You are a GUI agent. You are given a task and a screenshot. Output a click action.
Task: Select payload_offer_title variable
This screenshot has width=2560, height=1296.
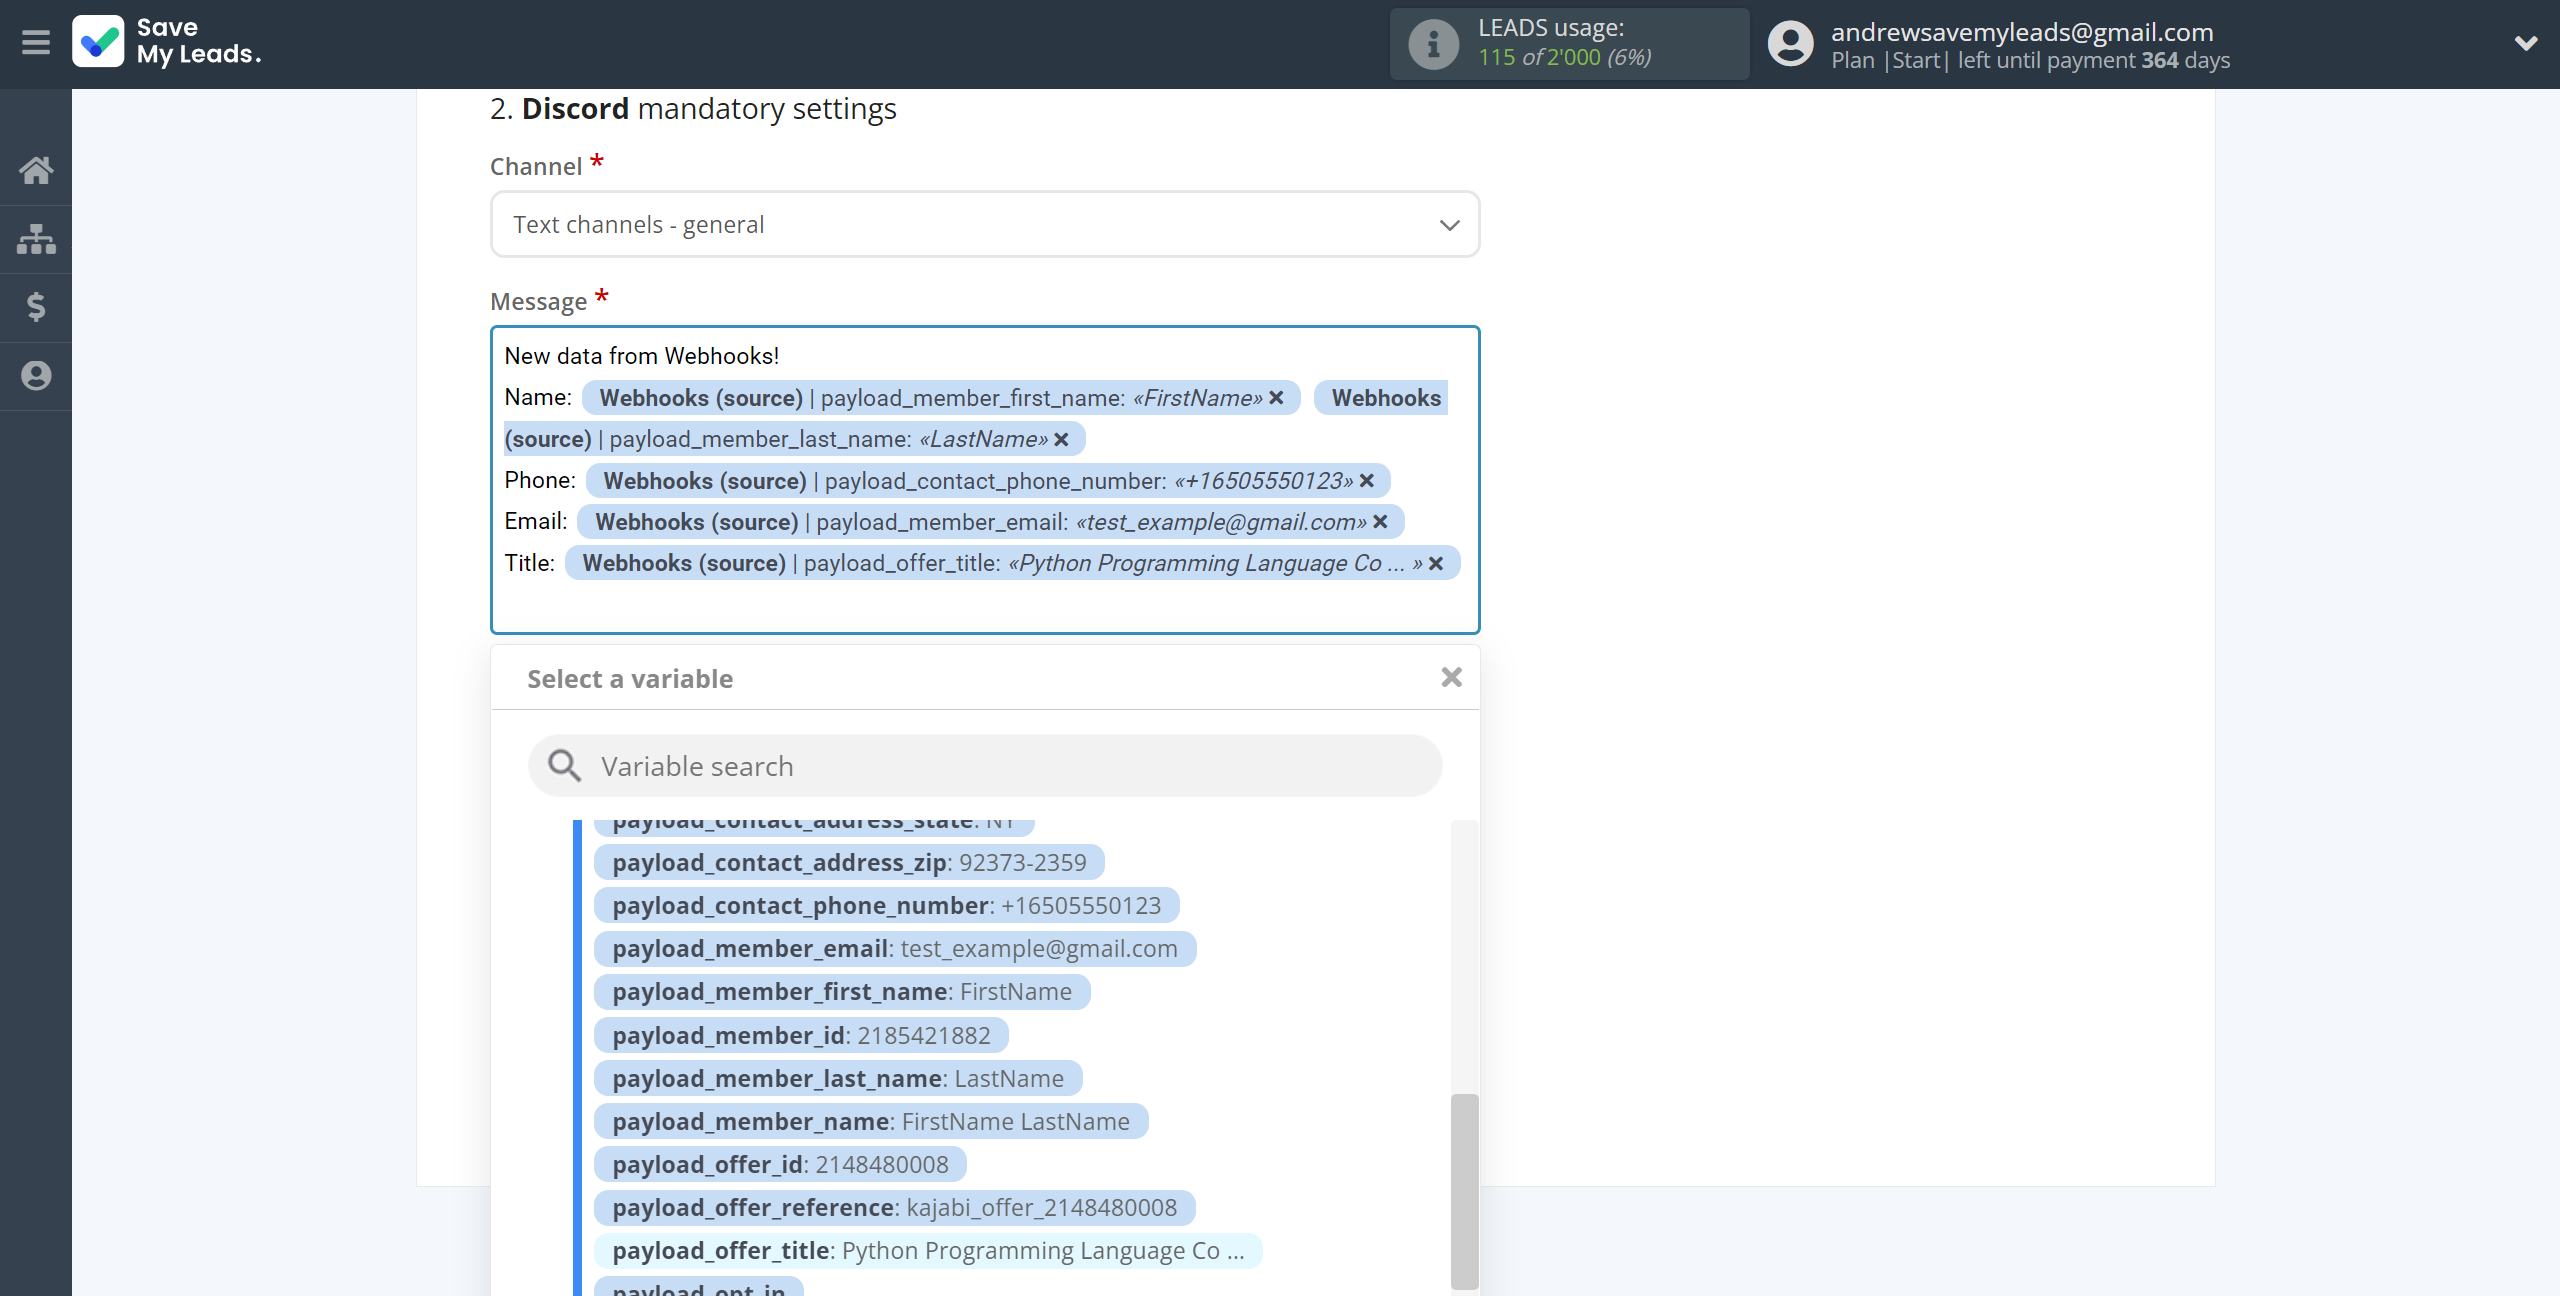click(x=928, y=1251)
